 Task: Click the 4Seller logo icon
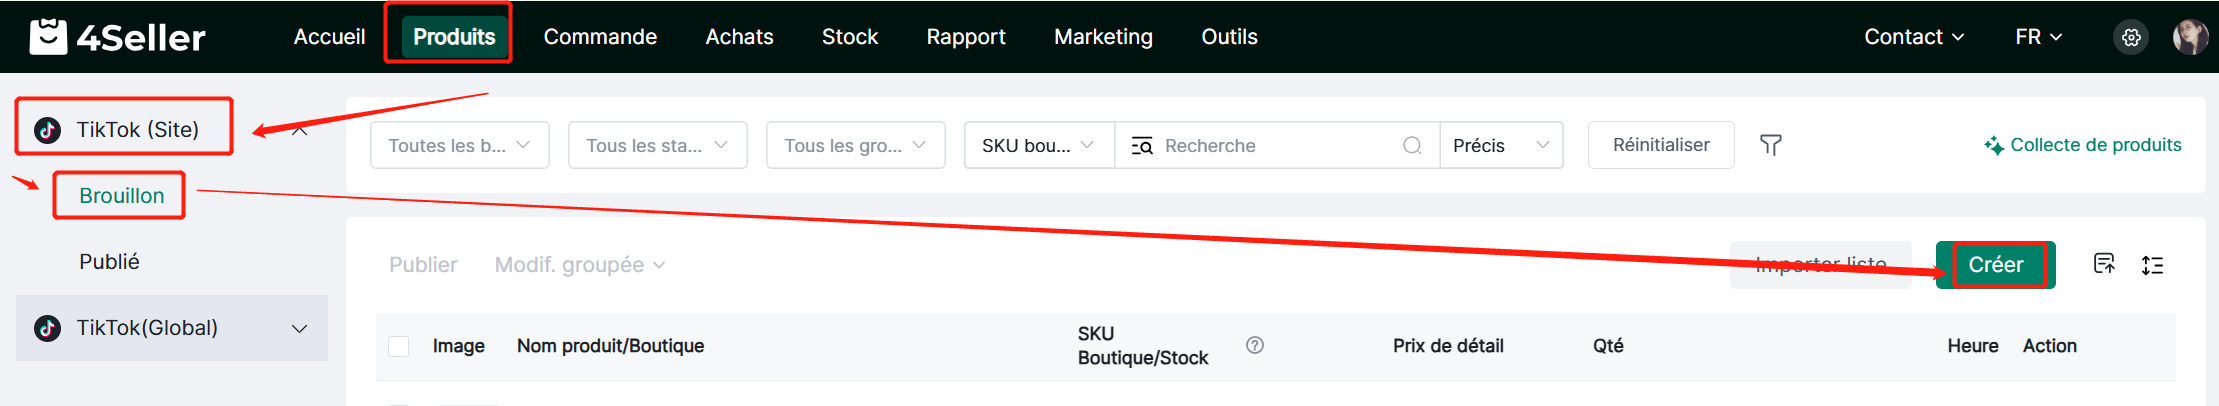tap(48, 37)
